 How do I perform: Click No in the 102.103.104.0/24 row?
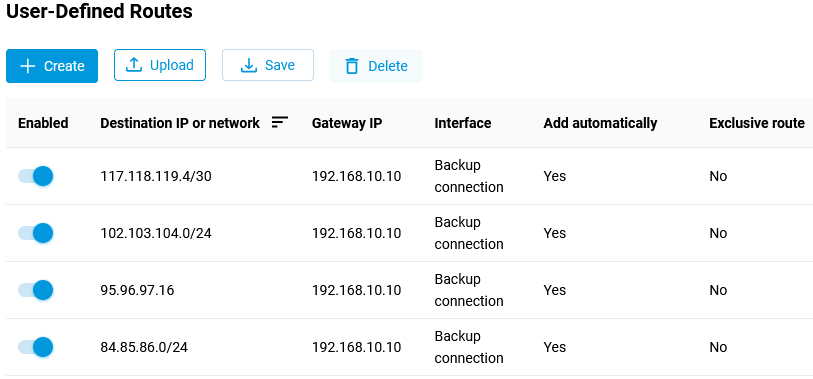click(718, 233)
